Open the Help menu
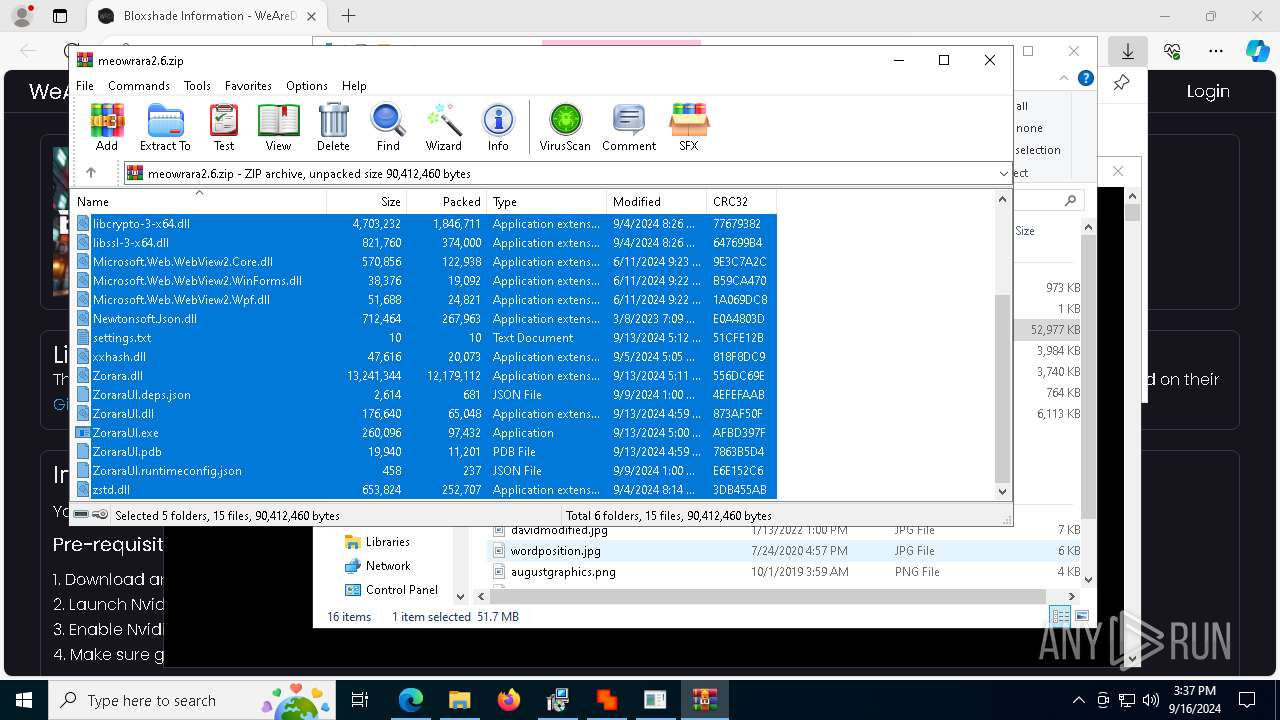The width and height of the screenshot is (1280, 720). click(x=354, y=86)
